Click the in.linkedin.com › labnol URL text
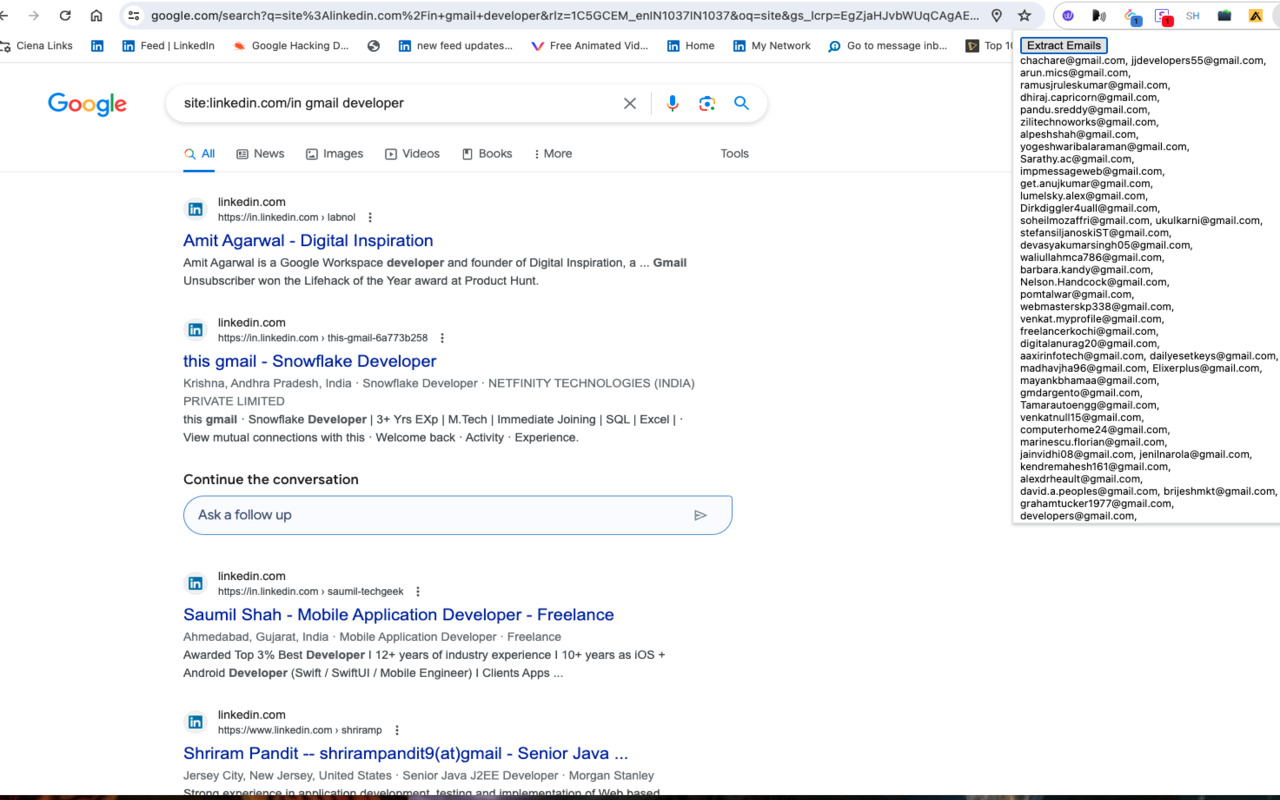1280x800 pixels. [287, 218]
